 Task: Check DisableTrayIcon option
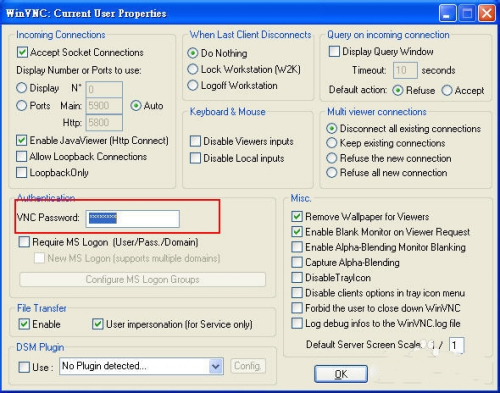pyautogui.click(x=297, y=277)
